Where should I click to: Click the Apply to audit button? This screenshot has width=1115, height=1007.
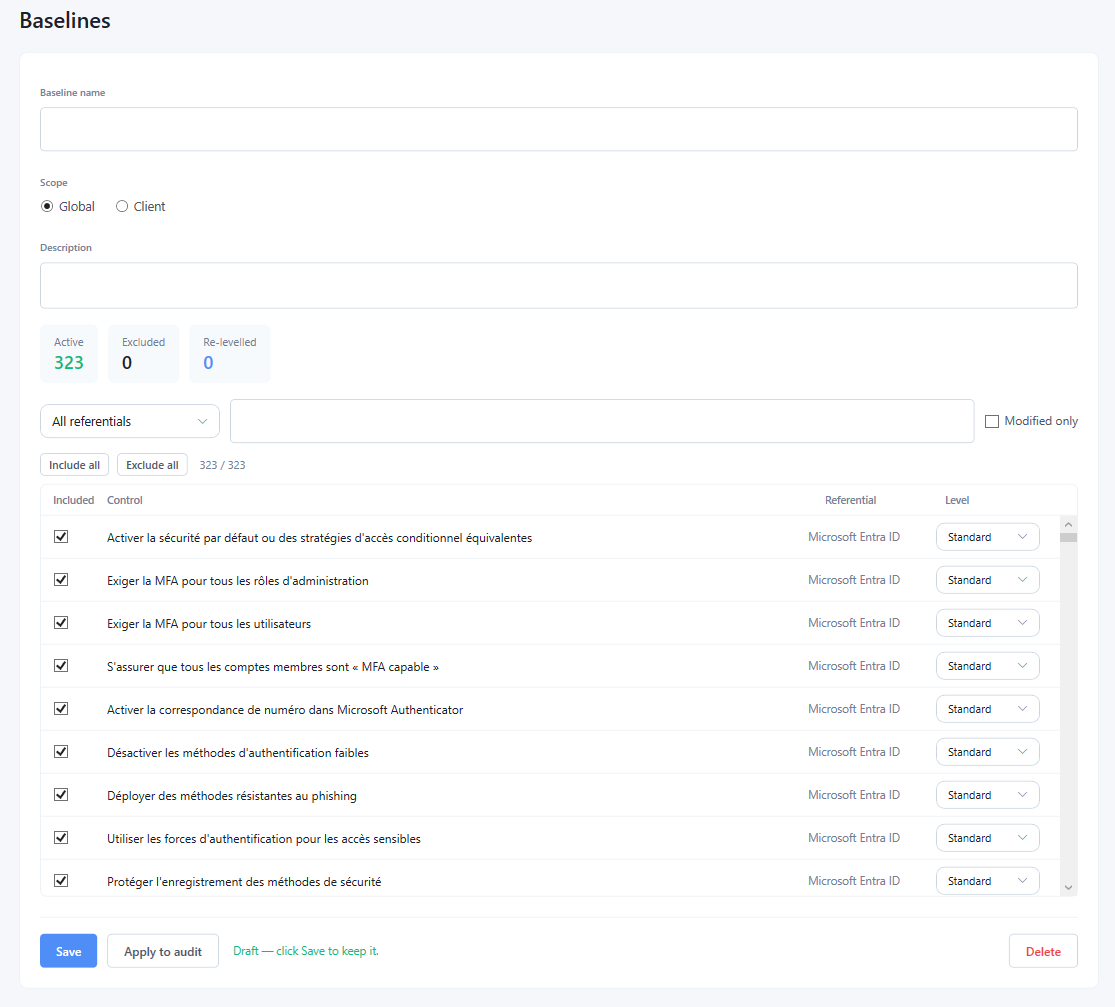(163, 951)
